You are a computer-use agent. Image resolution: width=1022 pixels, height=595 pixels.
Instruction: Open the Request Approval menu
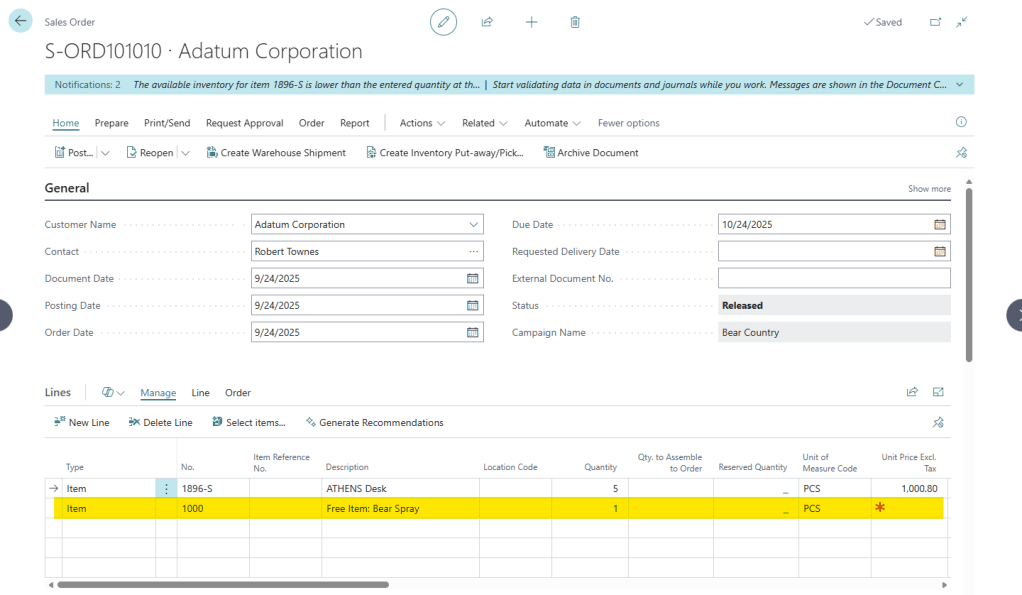(244, 123)
